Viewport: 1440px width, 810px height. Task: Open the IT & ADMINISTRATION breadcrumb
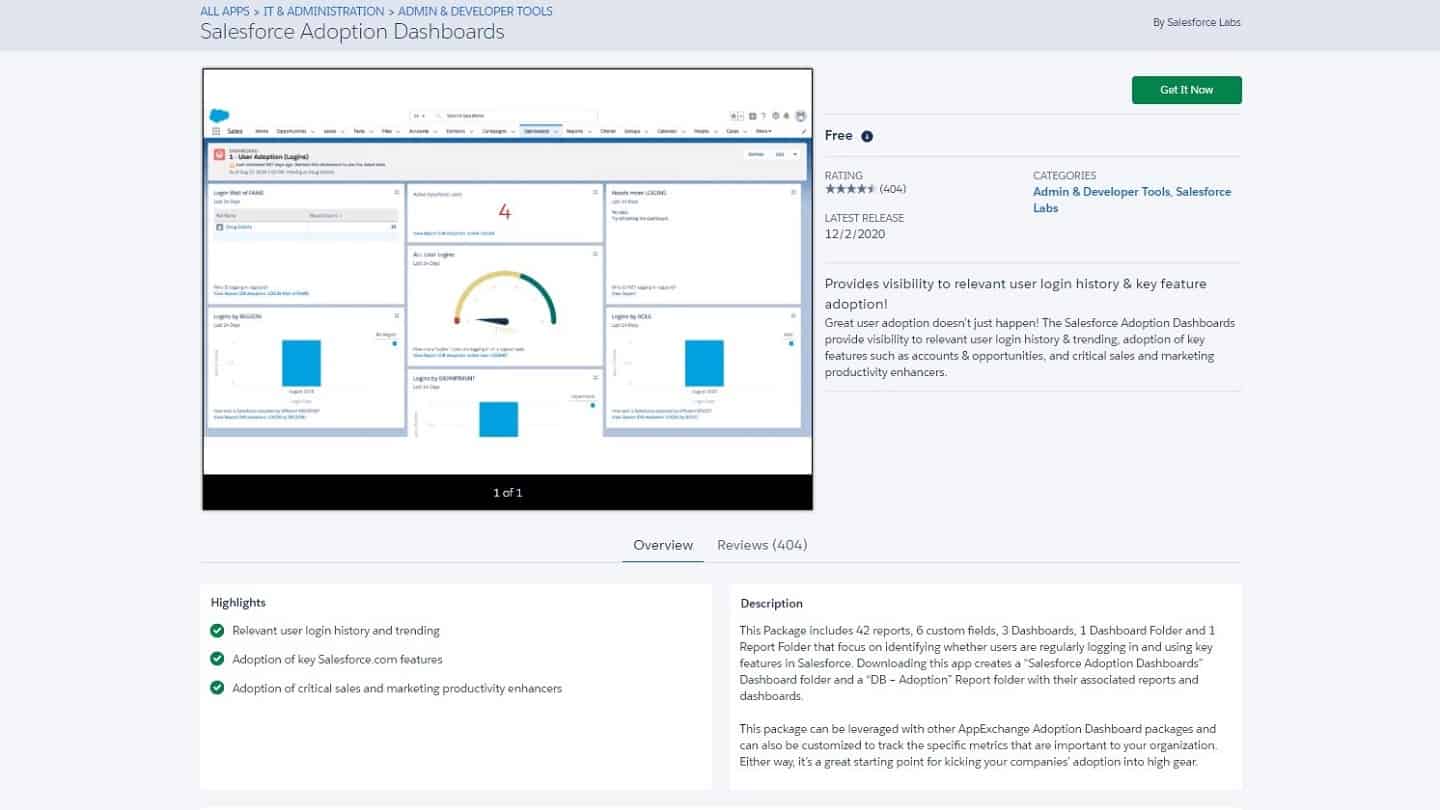click(x=323, y=11)
